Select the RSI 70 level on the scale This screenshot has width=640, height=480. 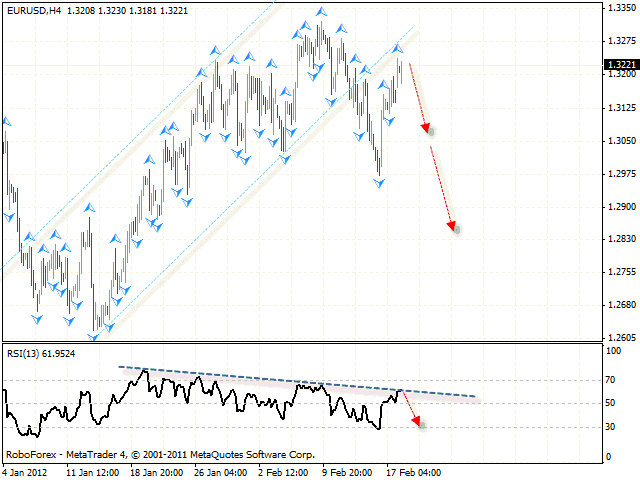(x=611, y=381)
